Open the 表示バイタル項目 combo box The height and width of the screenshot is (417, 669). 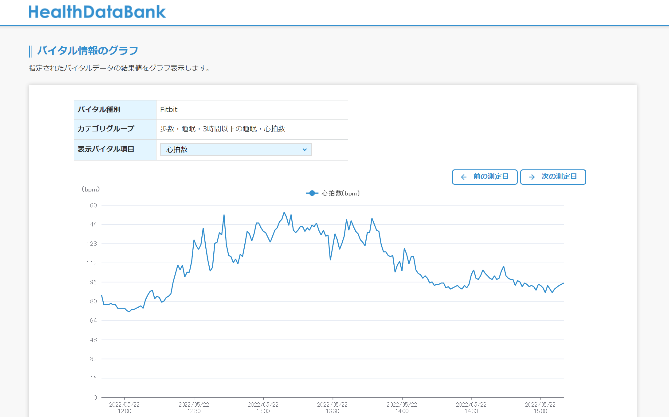(235, 149)
